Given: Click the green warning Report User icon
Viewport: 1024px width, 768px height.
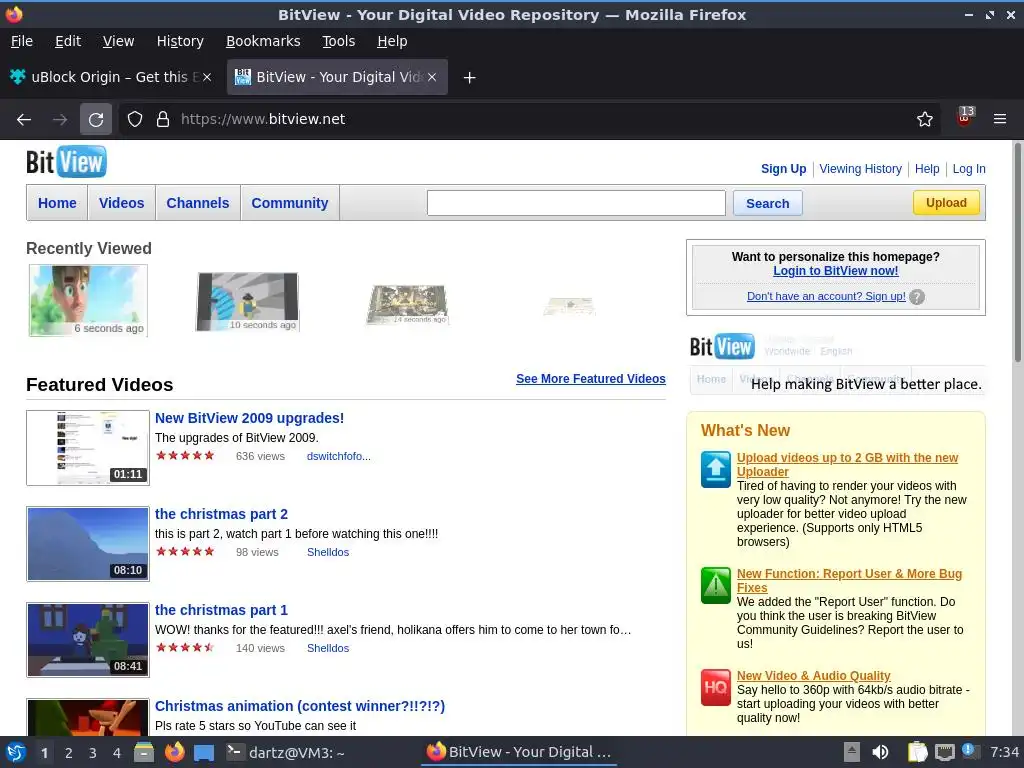Looking at the screenshot, I should tap(716, 585).
